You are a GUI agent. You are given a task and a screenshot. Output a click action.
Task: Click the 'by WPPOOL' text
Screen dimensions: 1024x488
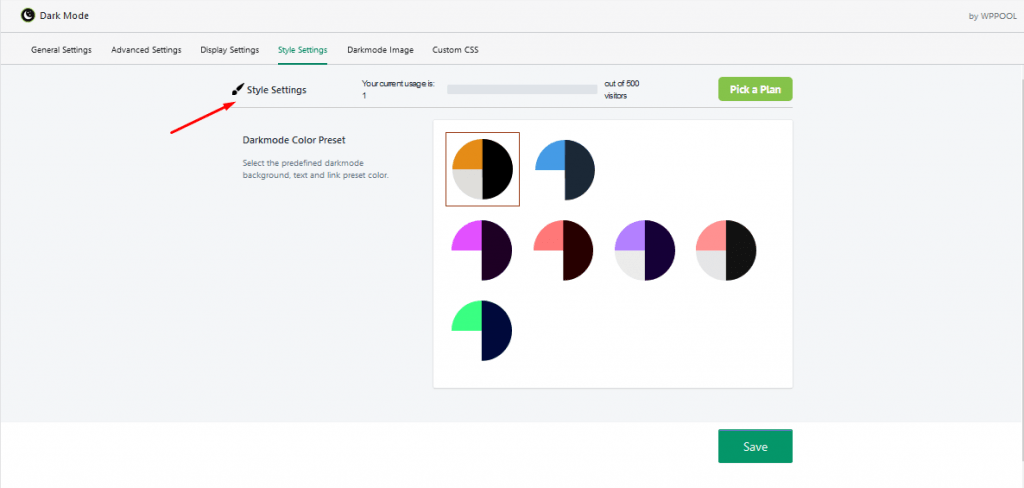coord(993,16)
